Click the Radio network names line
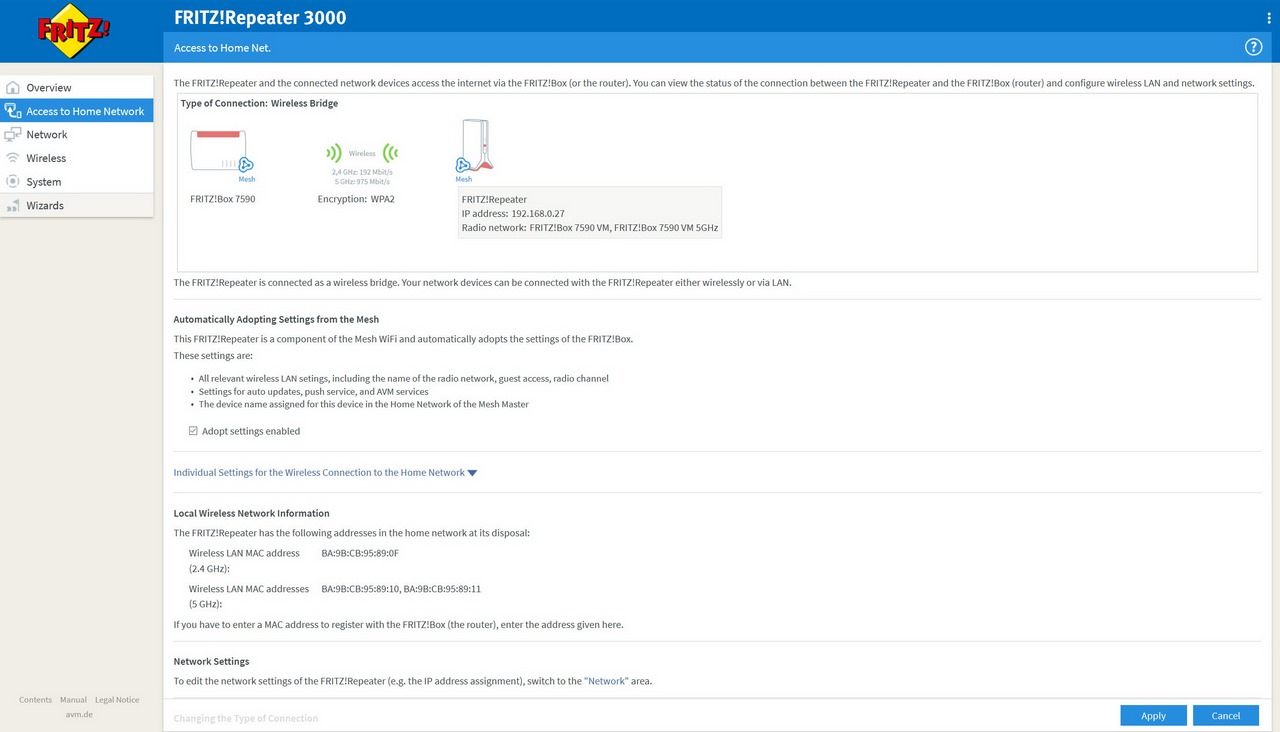Viewport: 1280px width, 732px height. point(590,228)
